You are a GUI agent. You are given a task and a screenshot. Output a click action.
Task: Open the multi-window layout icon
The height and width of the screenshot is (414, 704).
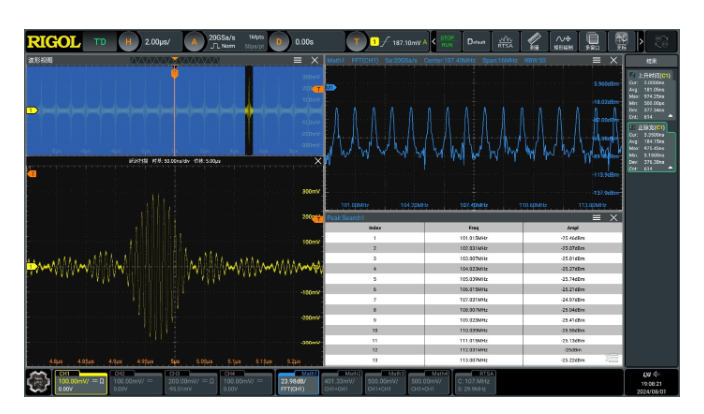click(592, 42)
